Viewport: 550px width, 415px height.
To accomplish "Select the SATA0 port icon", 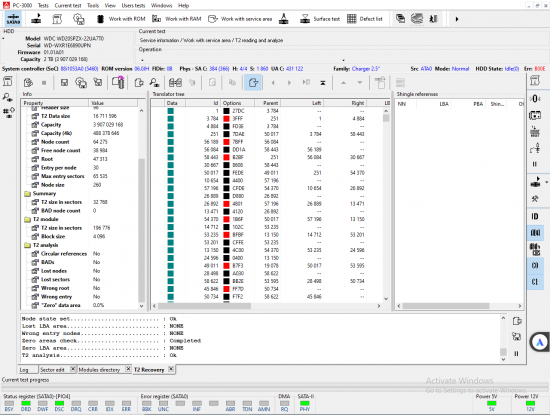I will click(x=13, y=19).
